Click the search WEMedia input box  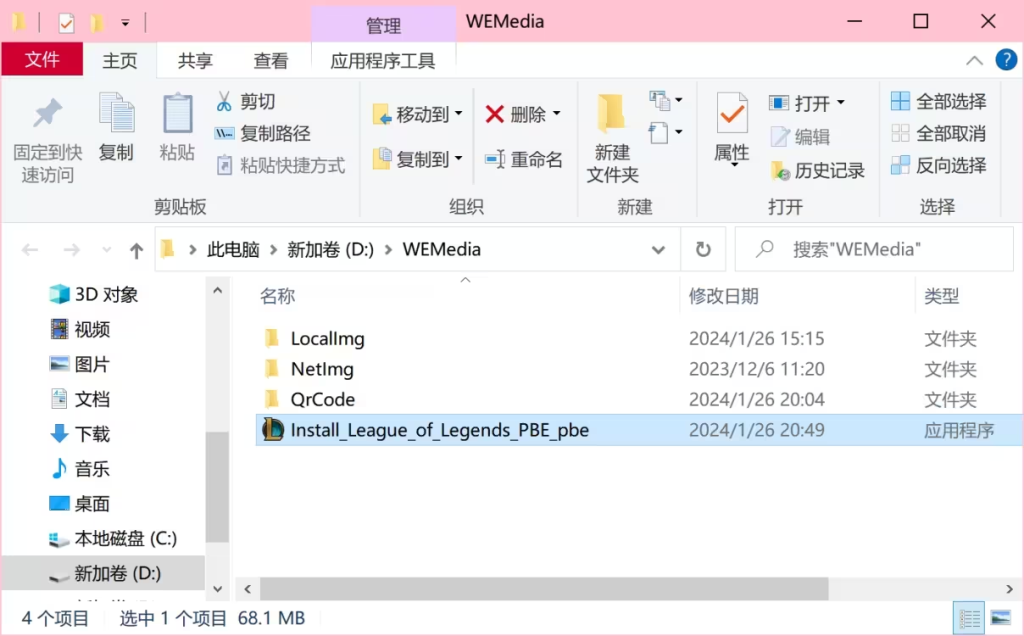874,249
